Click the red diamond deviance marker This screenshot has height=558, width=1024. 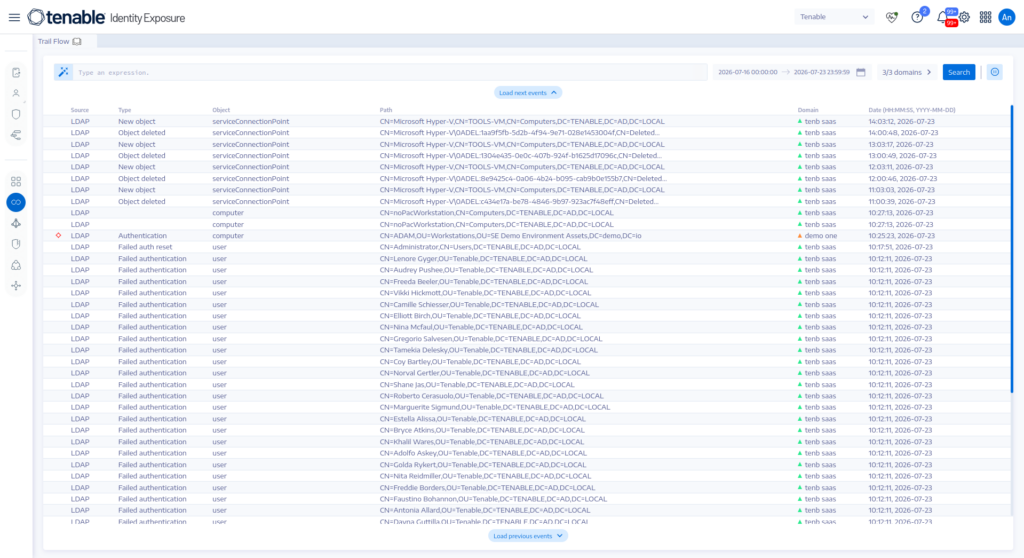coord(59,235)
